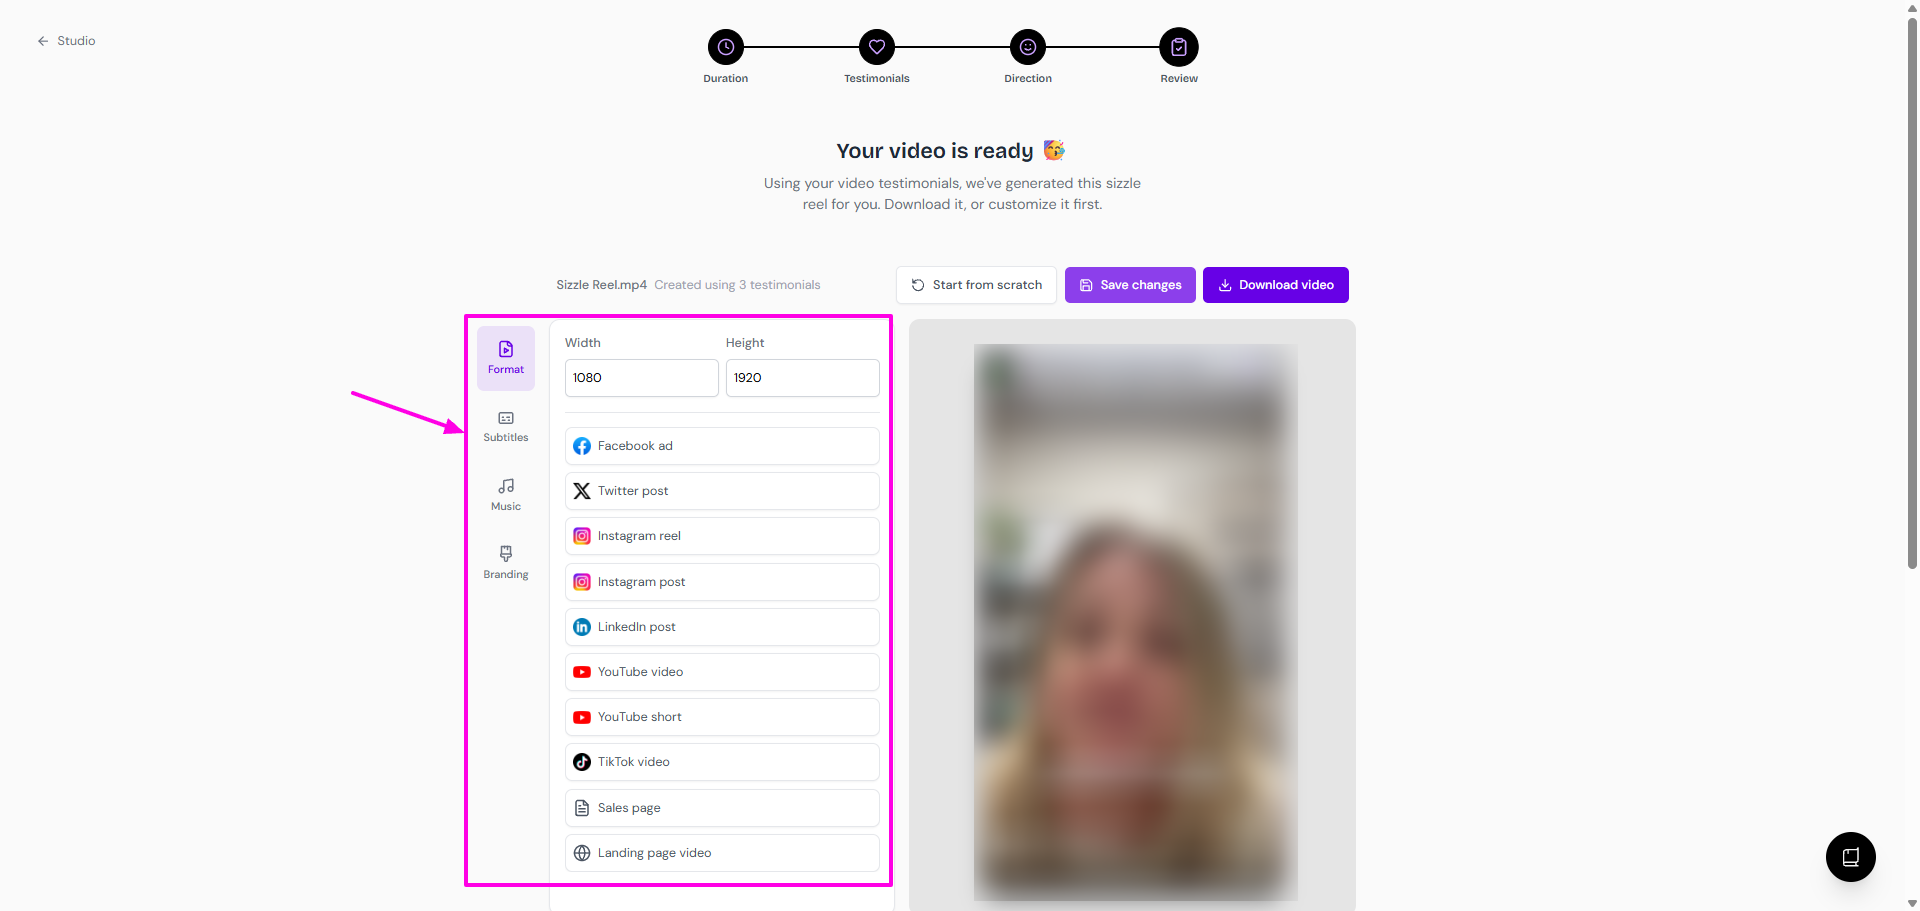This screenshot has height=911, width=1920.
Task: Click Download video button
Action: click(1276, 285)
